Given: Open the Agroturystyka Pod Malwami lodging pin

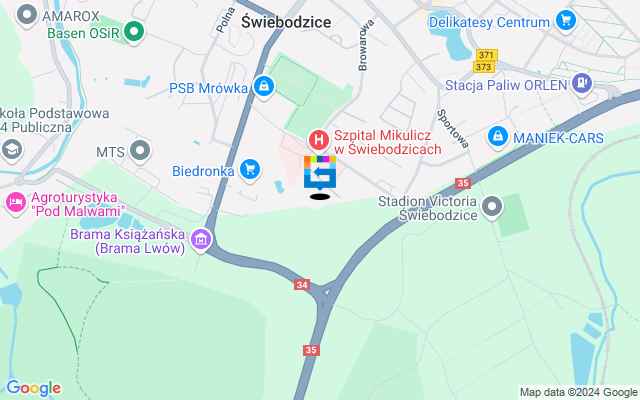Looking at the screenshot, I should 16,203.
